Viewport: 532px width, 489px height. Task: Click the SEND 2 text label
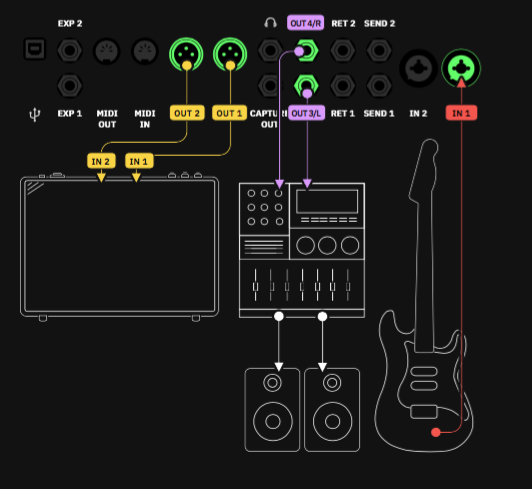click(379, 23)
